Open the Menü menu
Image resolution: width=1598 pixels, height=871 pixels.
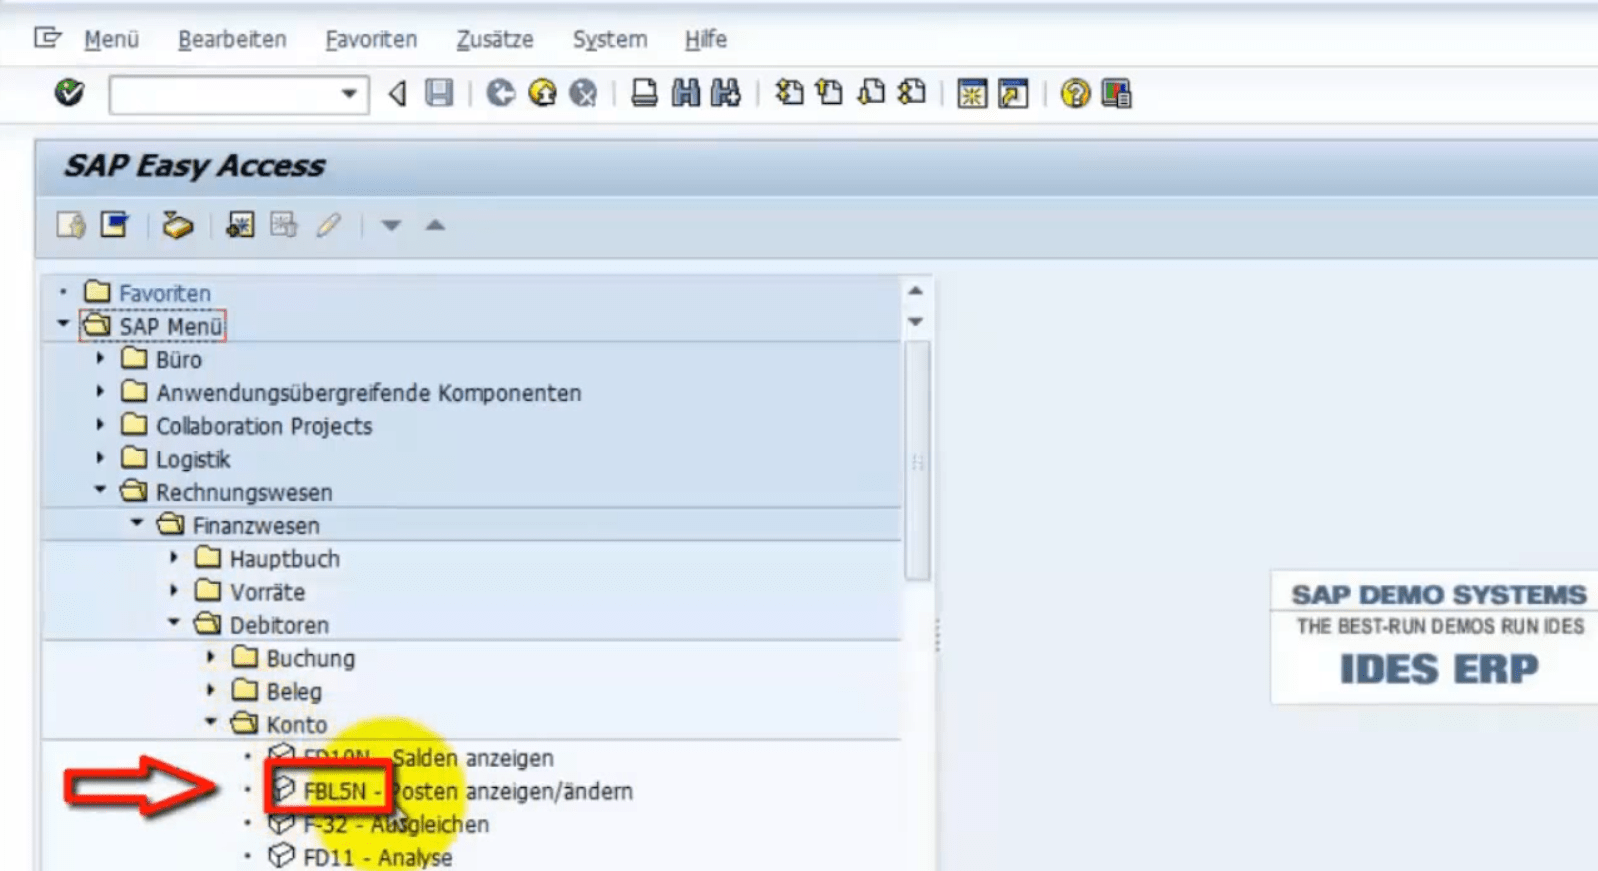click(111, 39)
